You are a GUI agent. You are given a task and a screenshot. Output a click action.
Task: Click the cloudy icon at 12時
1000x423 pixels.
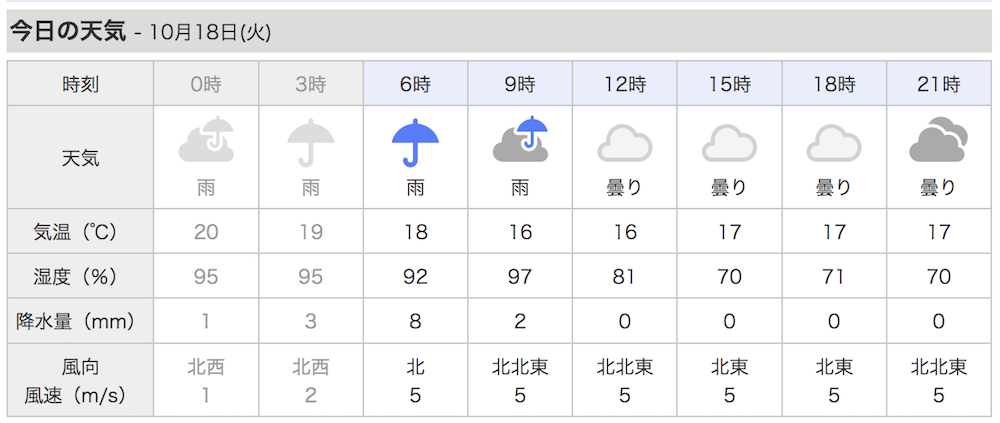pyautogui.click(x=624, y=145)
